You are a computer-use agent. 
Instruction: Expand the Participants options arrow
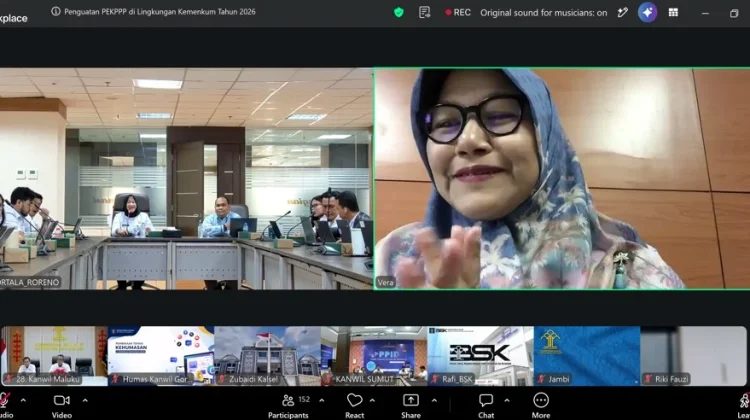click(x=321, y=400)
